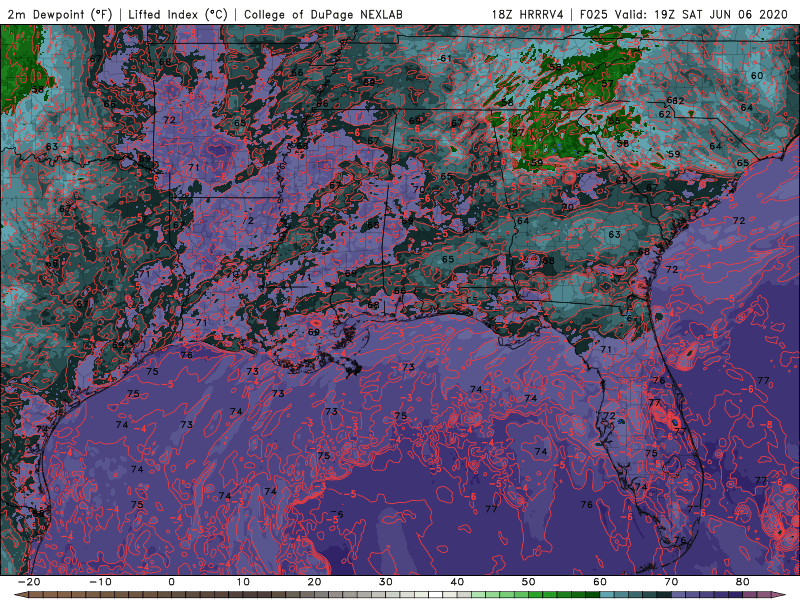Screen dimensions: 800x600
Task: Click the 10 colorbar scale label
Action: tap(243, 582)
